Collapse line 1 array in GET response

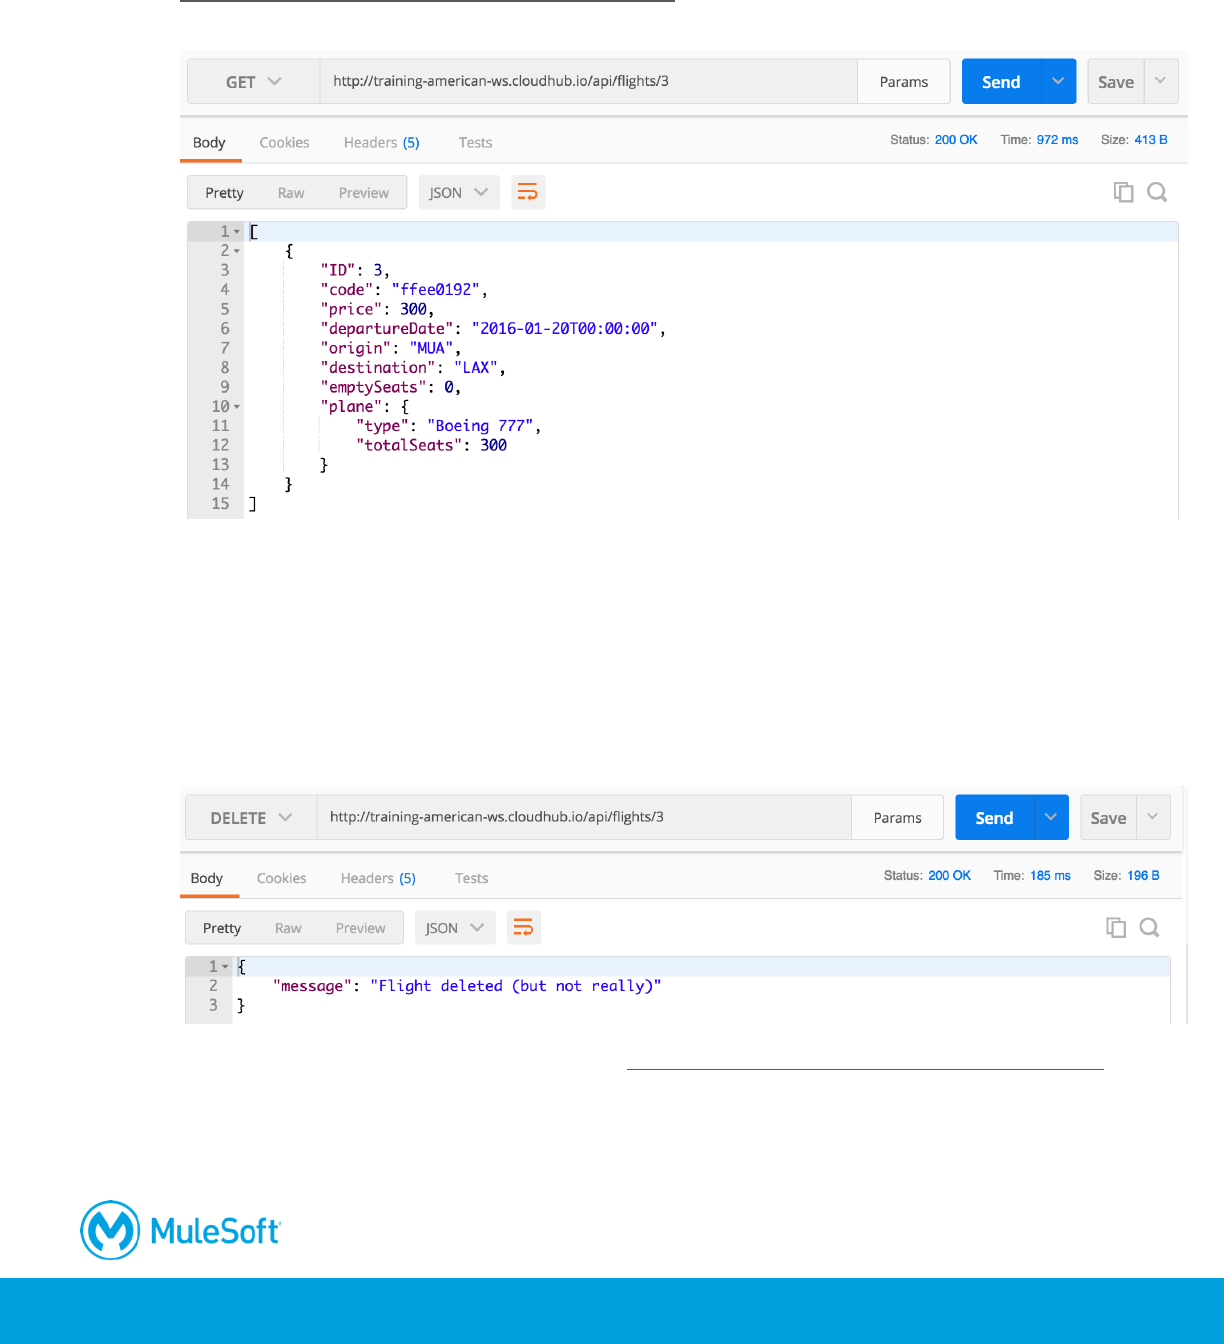[x=237, y=232]
